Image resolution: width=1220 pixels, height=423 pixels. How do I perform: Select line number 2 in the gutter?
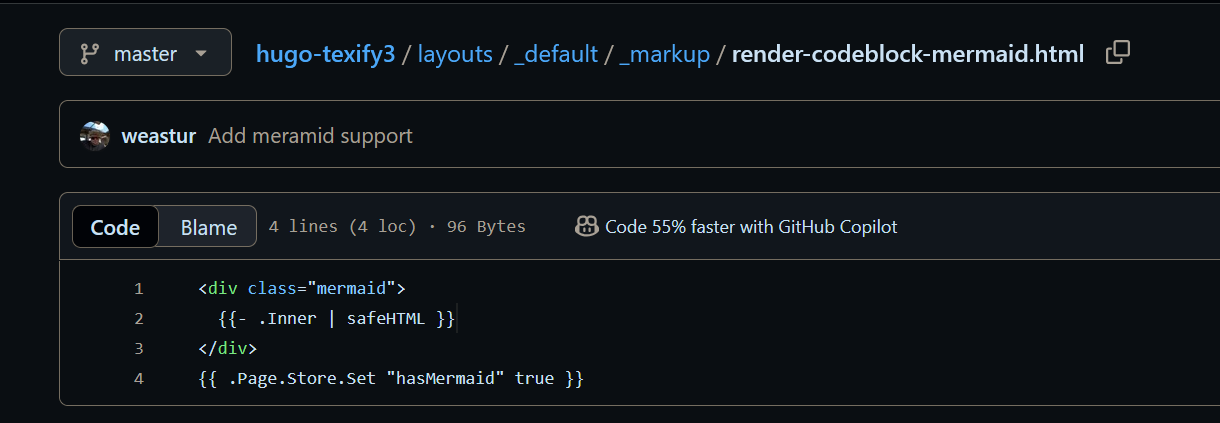click(139, 319)
